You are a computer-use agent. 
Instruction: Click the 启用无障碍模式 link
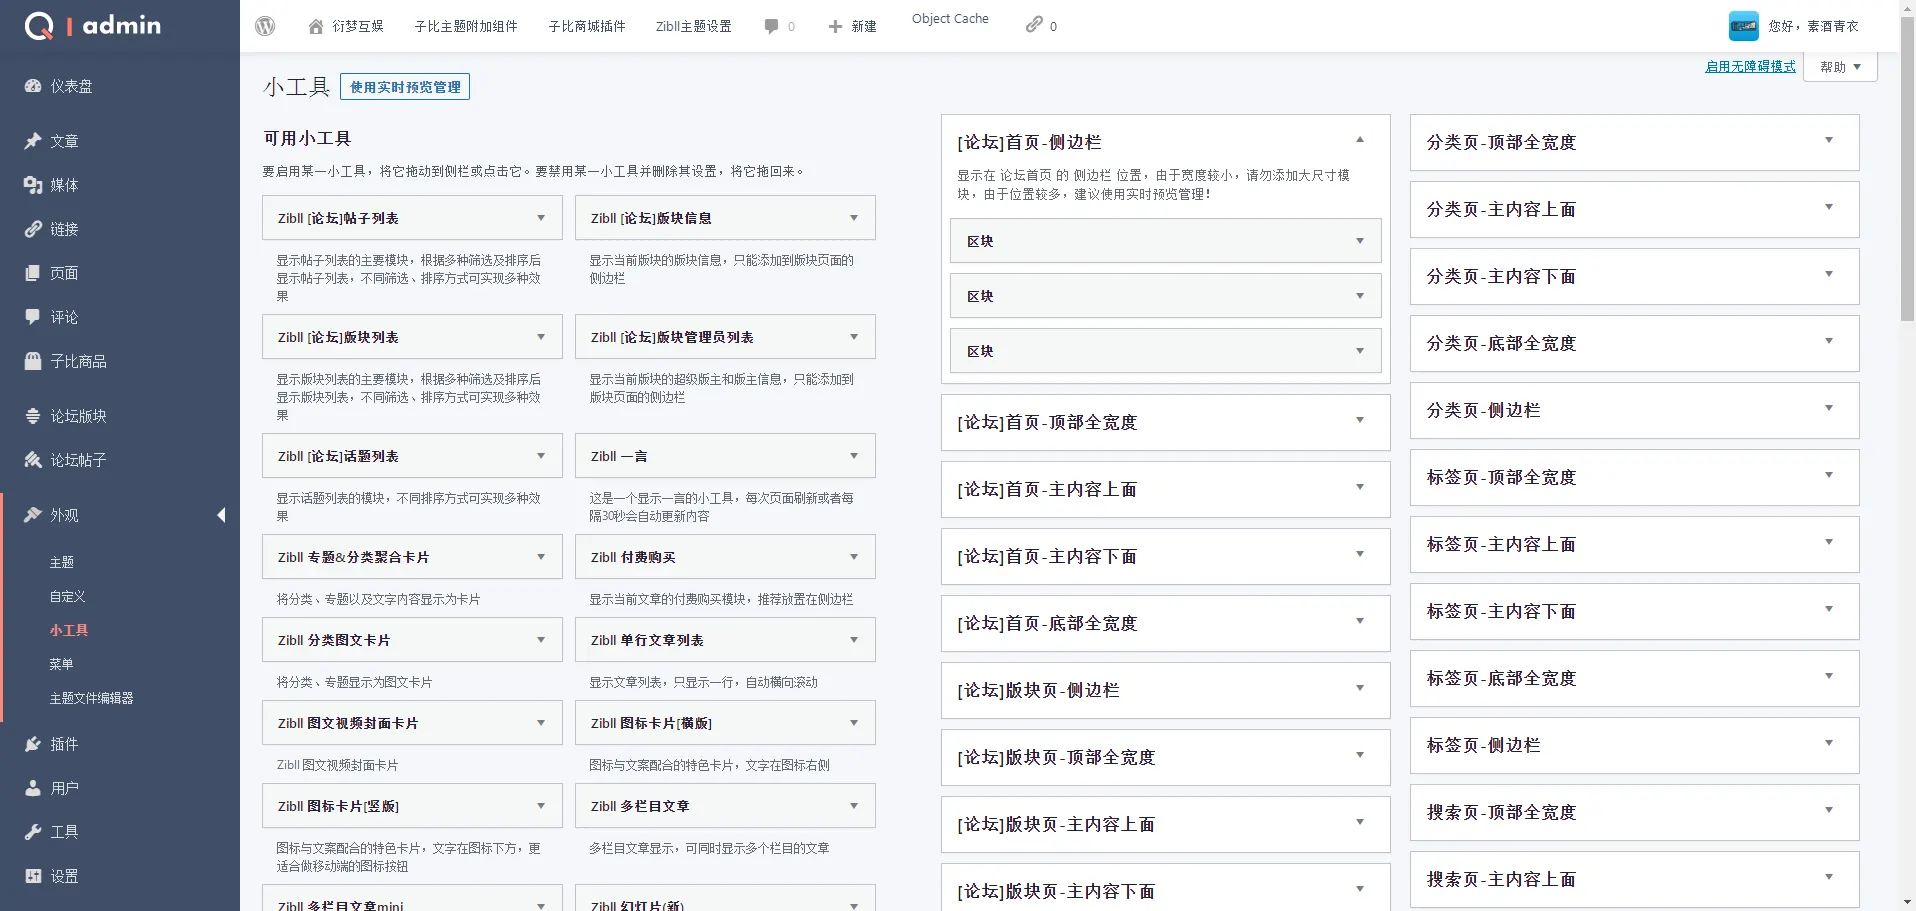pos(1750,66)
